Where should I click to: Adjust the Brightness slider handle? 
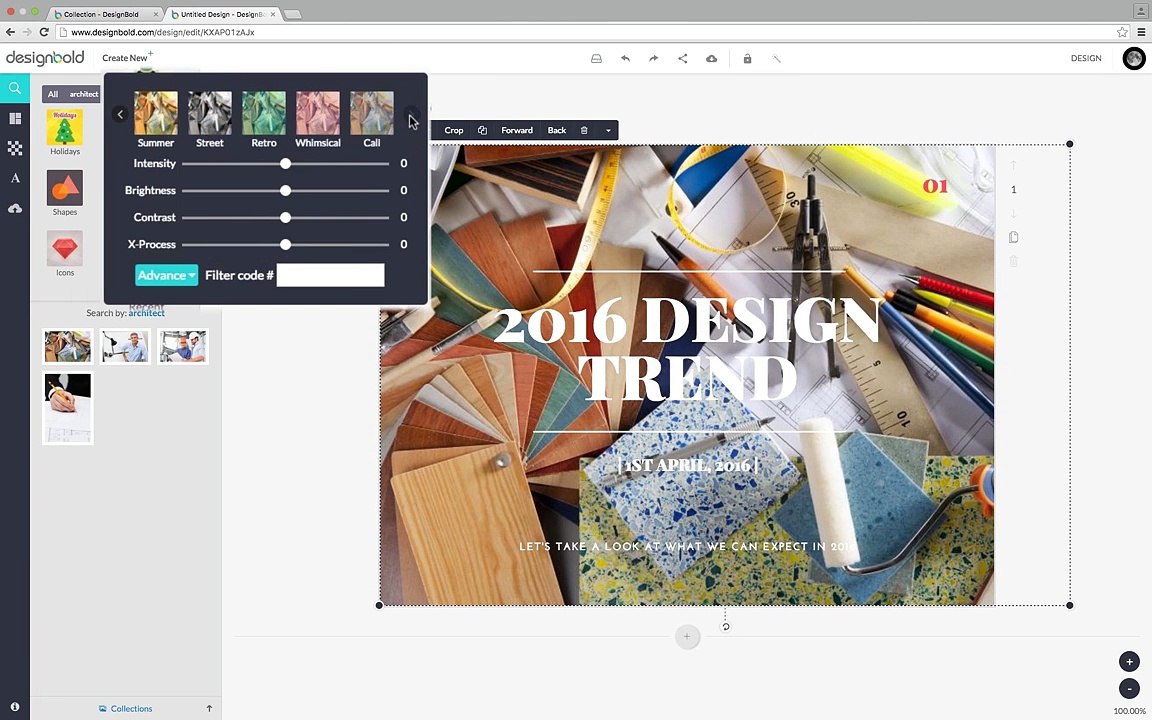[x=285, y=190]
